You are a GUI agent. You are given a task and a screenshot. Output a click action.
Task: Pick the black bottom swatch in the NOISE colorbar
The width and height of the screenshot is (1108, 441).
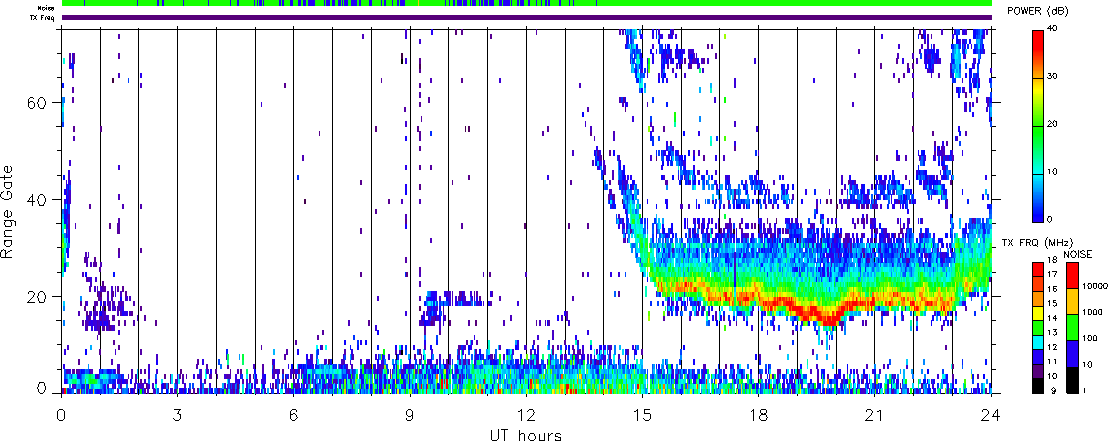[x=1072, y=380]
